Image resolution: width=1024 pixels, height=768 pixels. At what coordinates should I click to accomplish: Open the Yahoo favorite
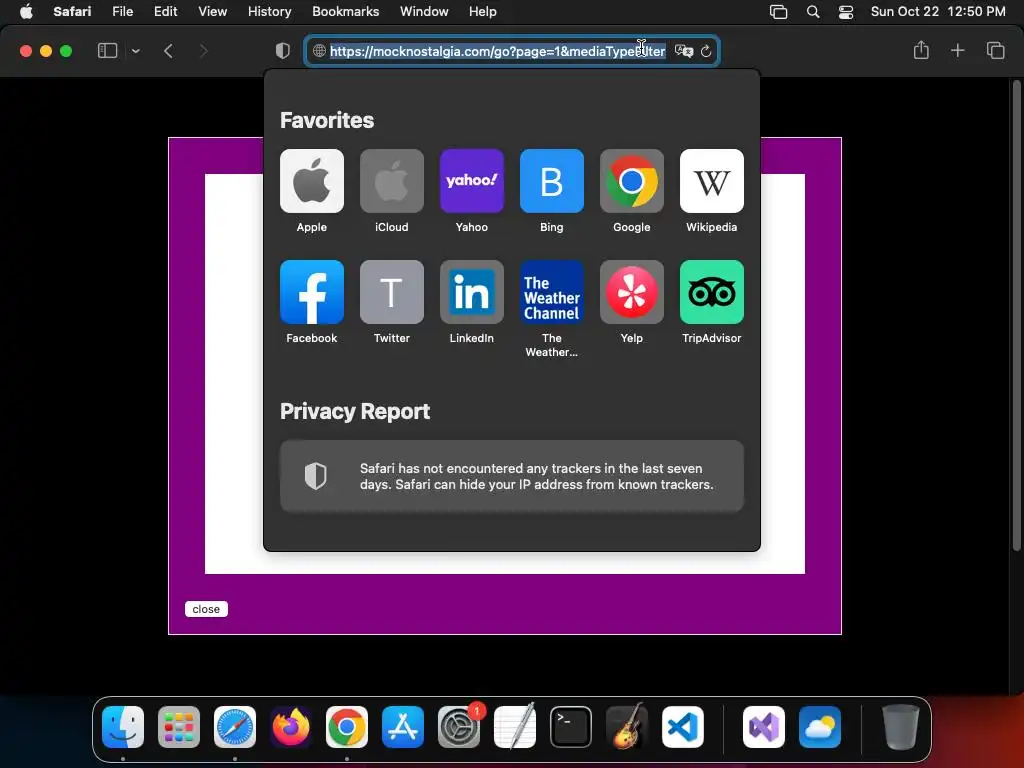tap(472, 181)
